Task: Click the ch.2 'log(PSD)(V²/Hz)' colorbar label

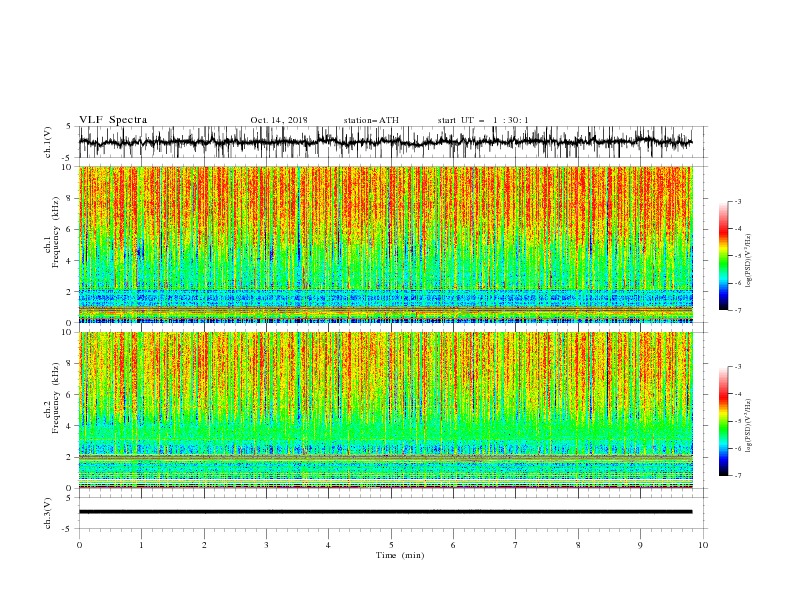Action: (x=748, y=426)
